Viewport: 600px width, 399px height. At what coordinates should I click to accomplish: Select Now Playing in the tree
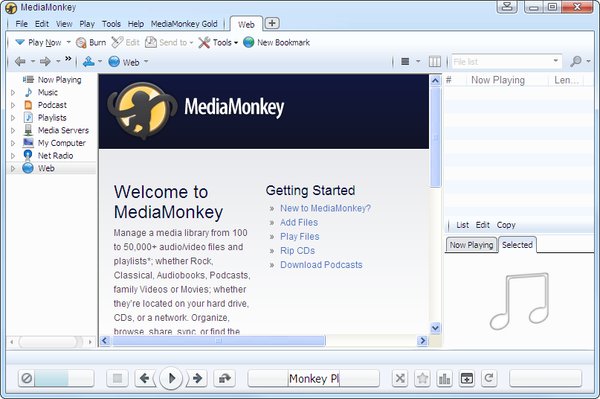click(59, 80)
